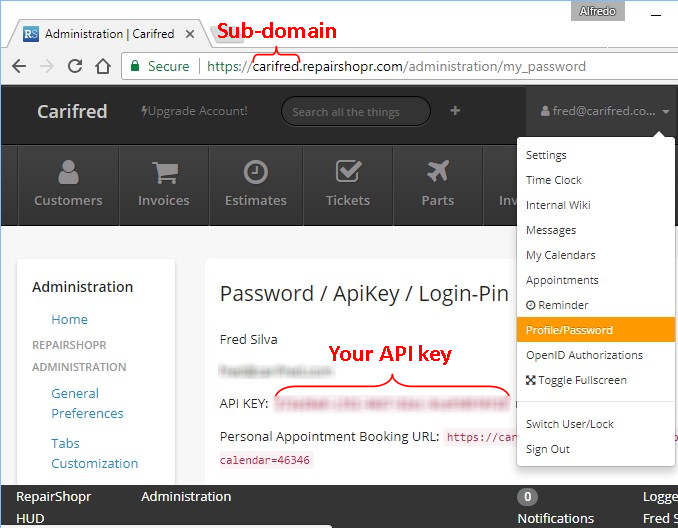Click the Upgrade Account! link
The width and height of the screenshot is (678, 528).
pos(194,111)
